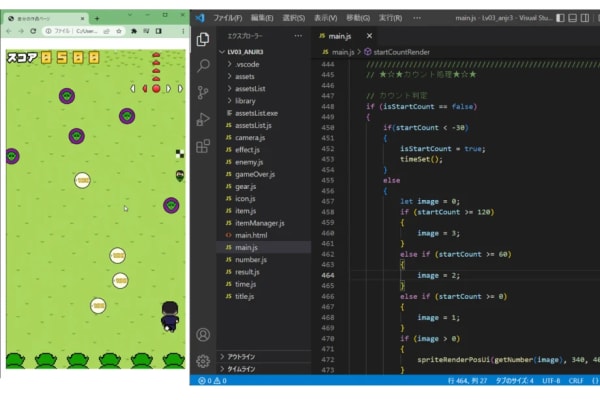Expand the assets folder in Explorer
The width and height of the screenshot is (600, 400).
246,75
